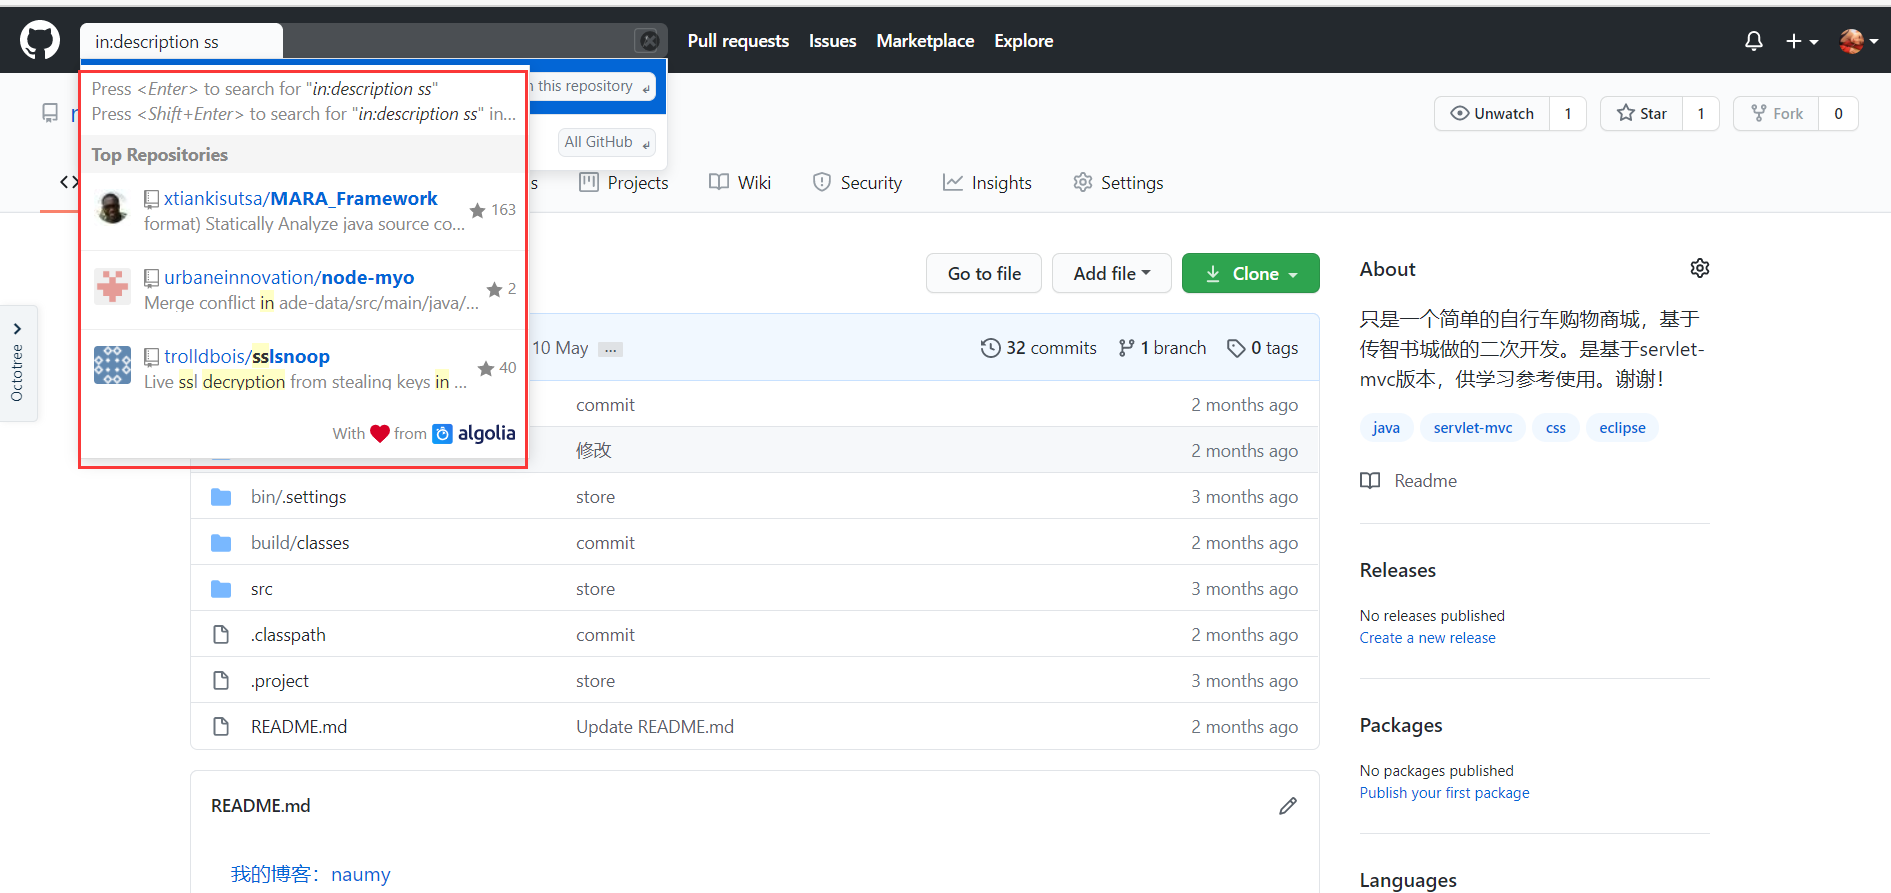1891x893 pixels.
Task: Open the servlet-mvc topic tag
Action: pyautogui.click(x=1473, y=428)
